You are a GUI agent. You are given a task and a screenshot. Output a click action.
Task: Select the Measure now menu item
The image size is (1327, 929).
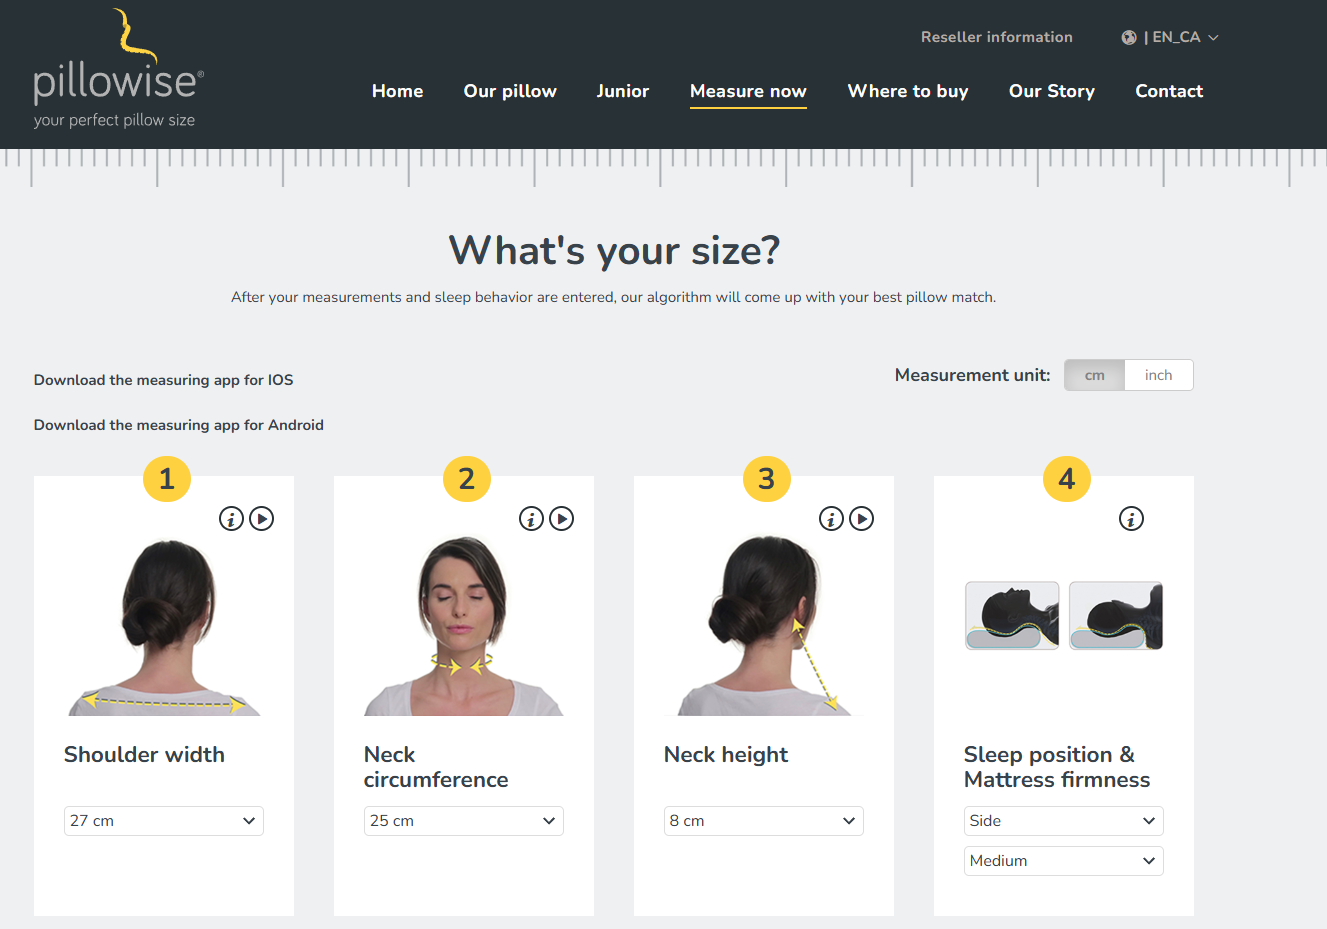tap(748, 91)
